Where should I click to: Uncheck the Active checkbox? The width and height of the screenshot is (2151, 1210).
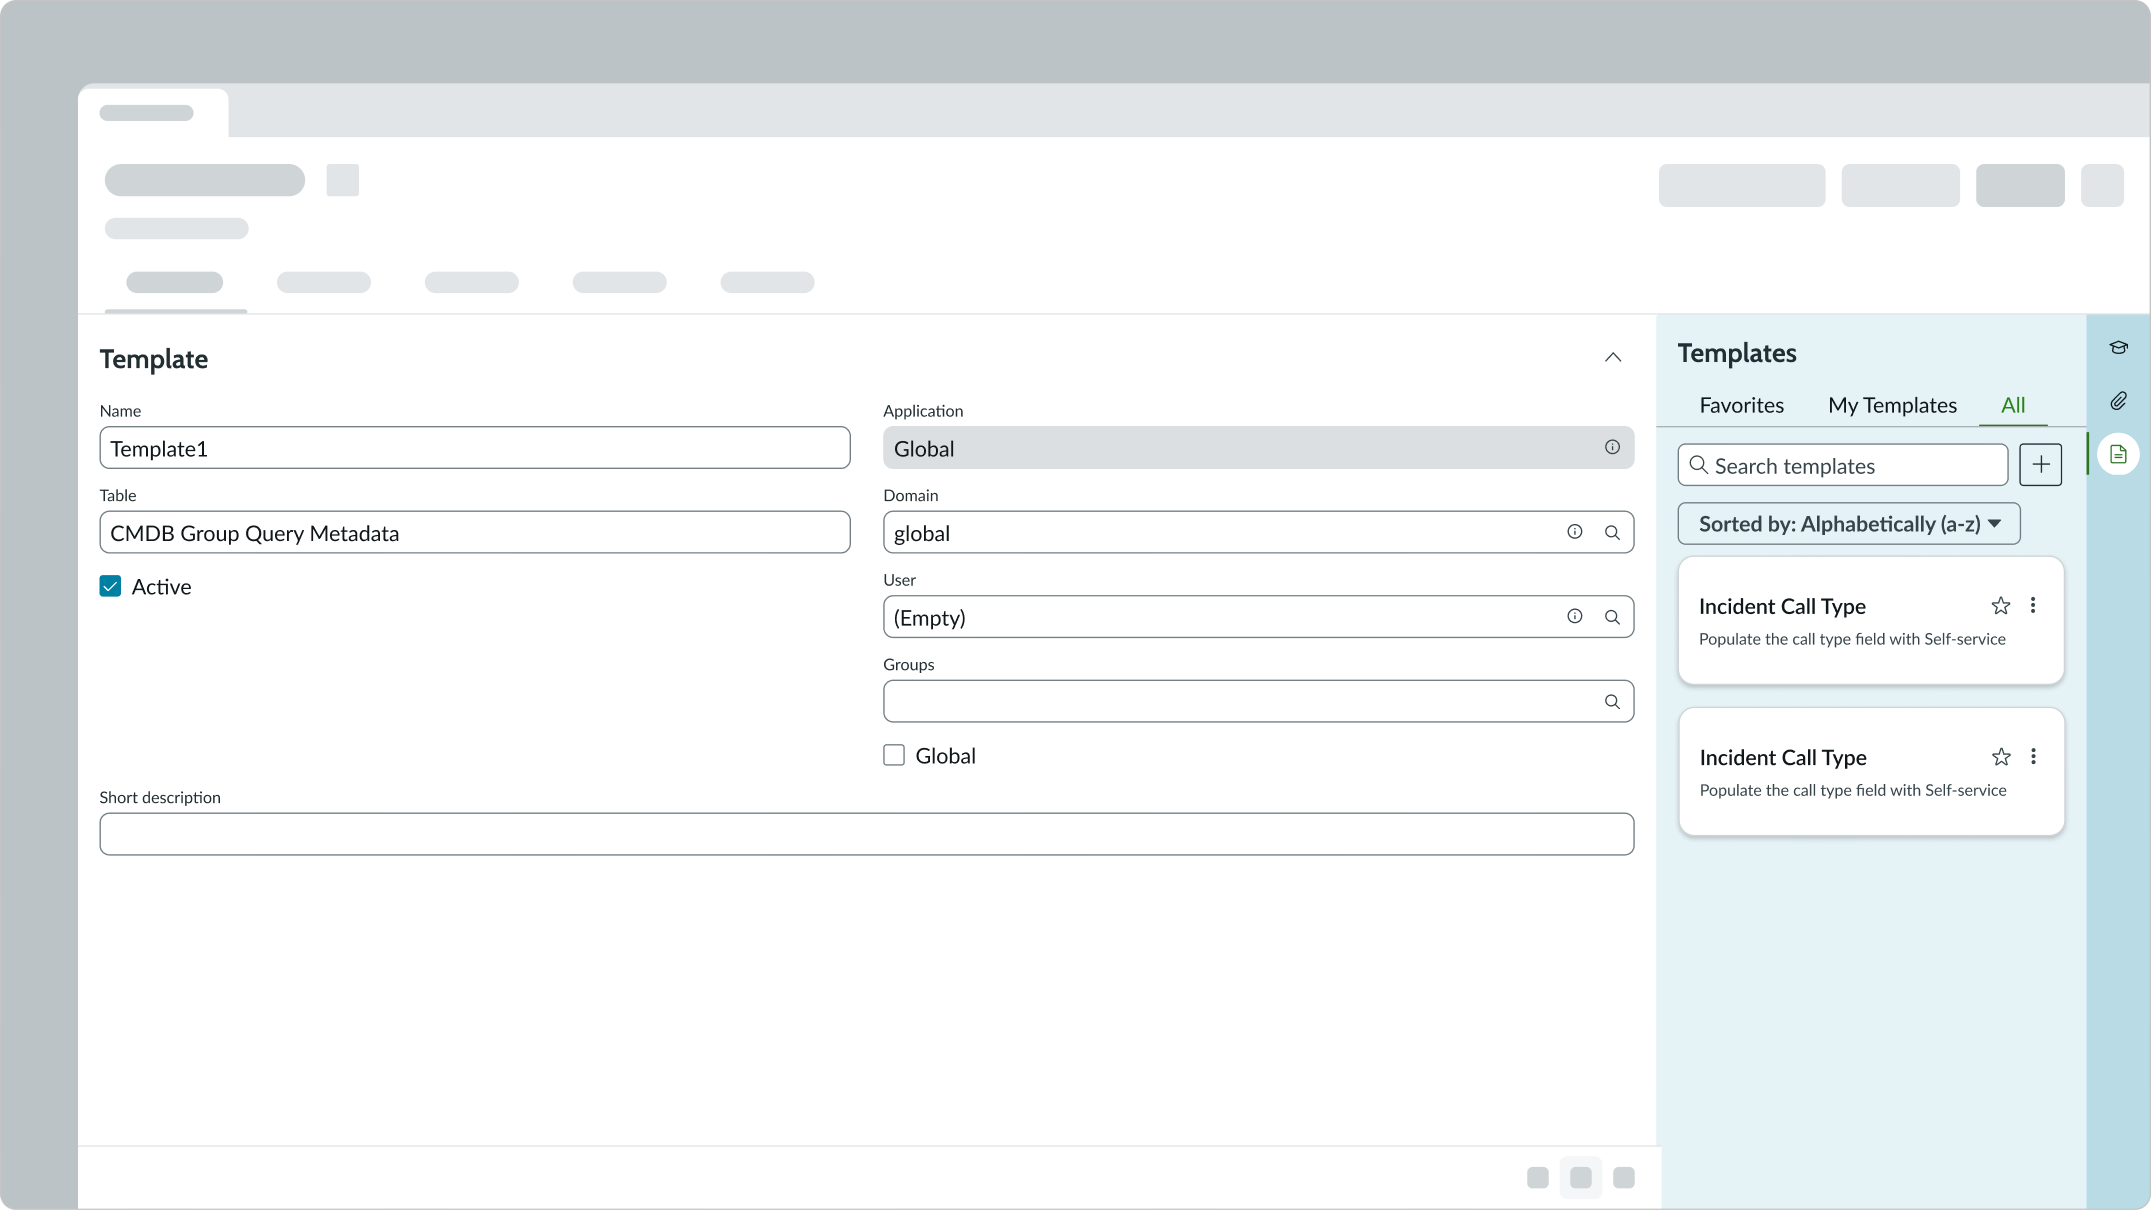110,585
